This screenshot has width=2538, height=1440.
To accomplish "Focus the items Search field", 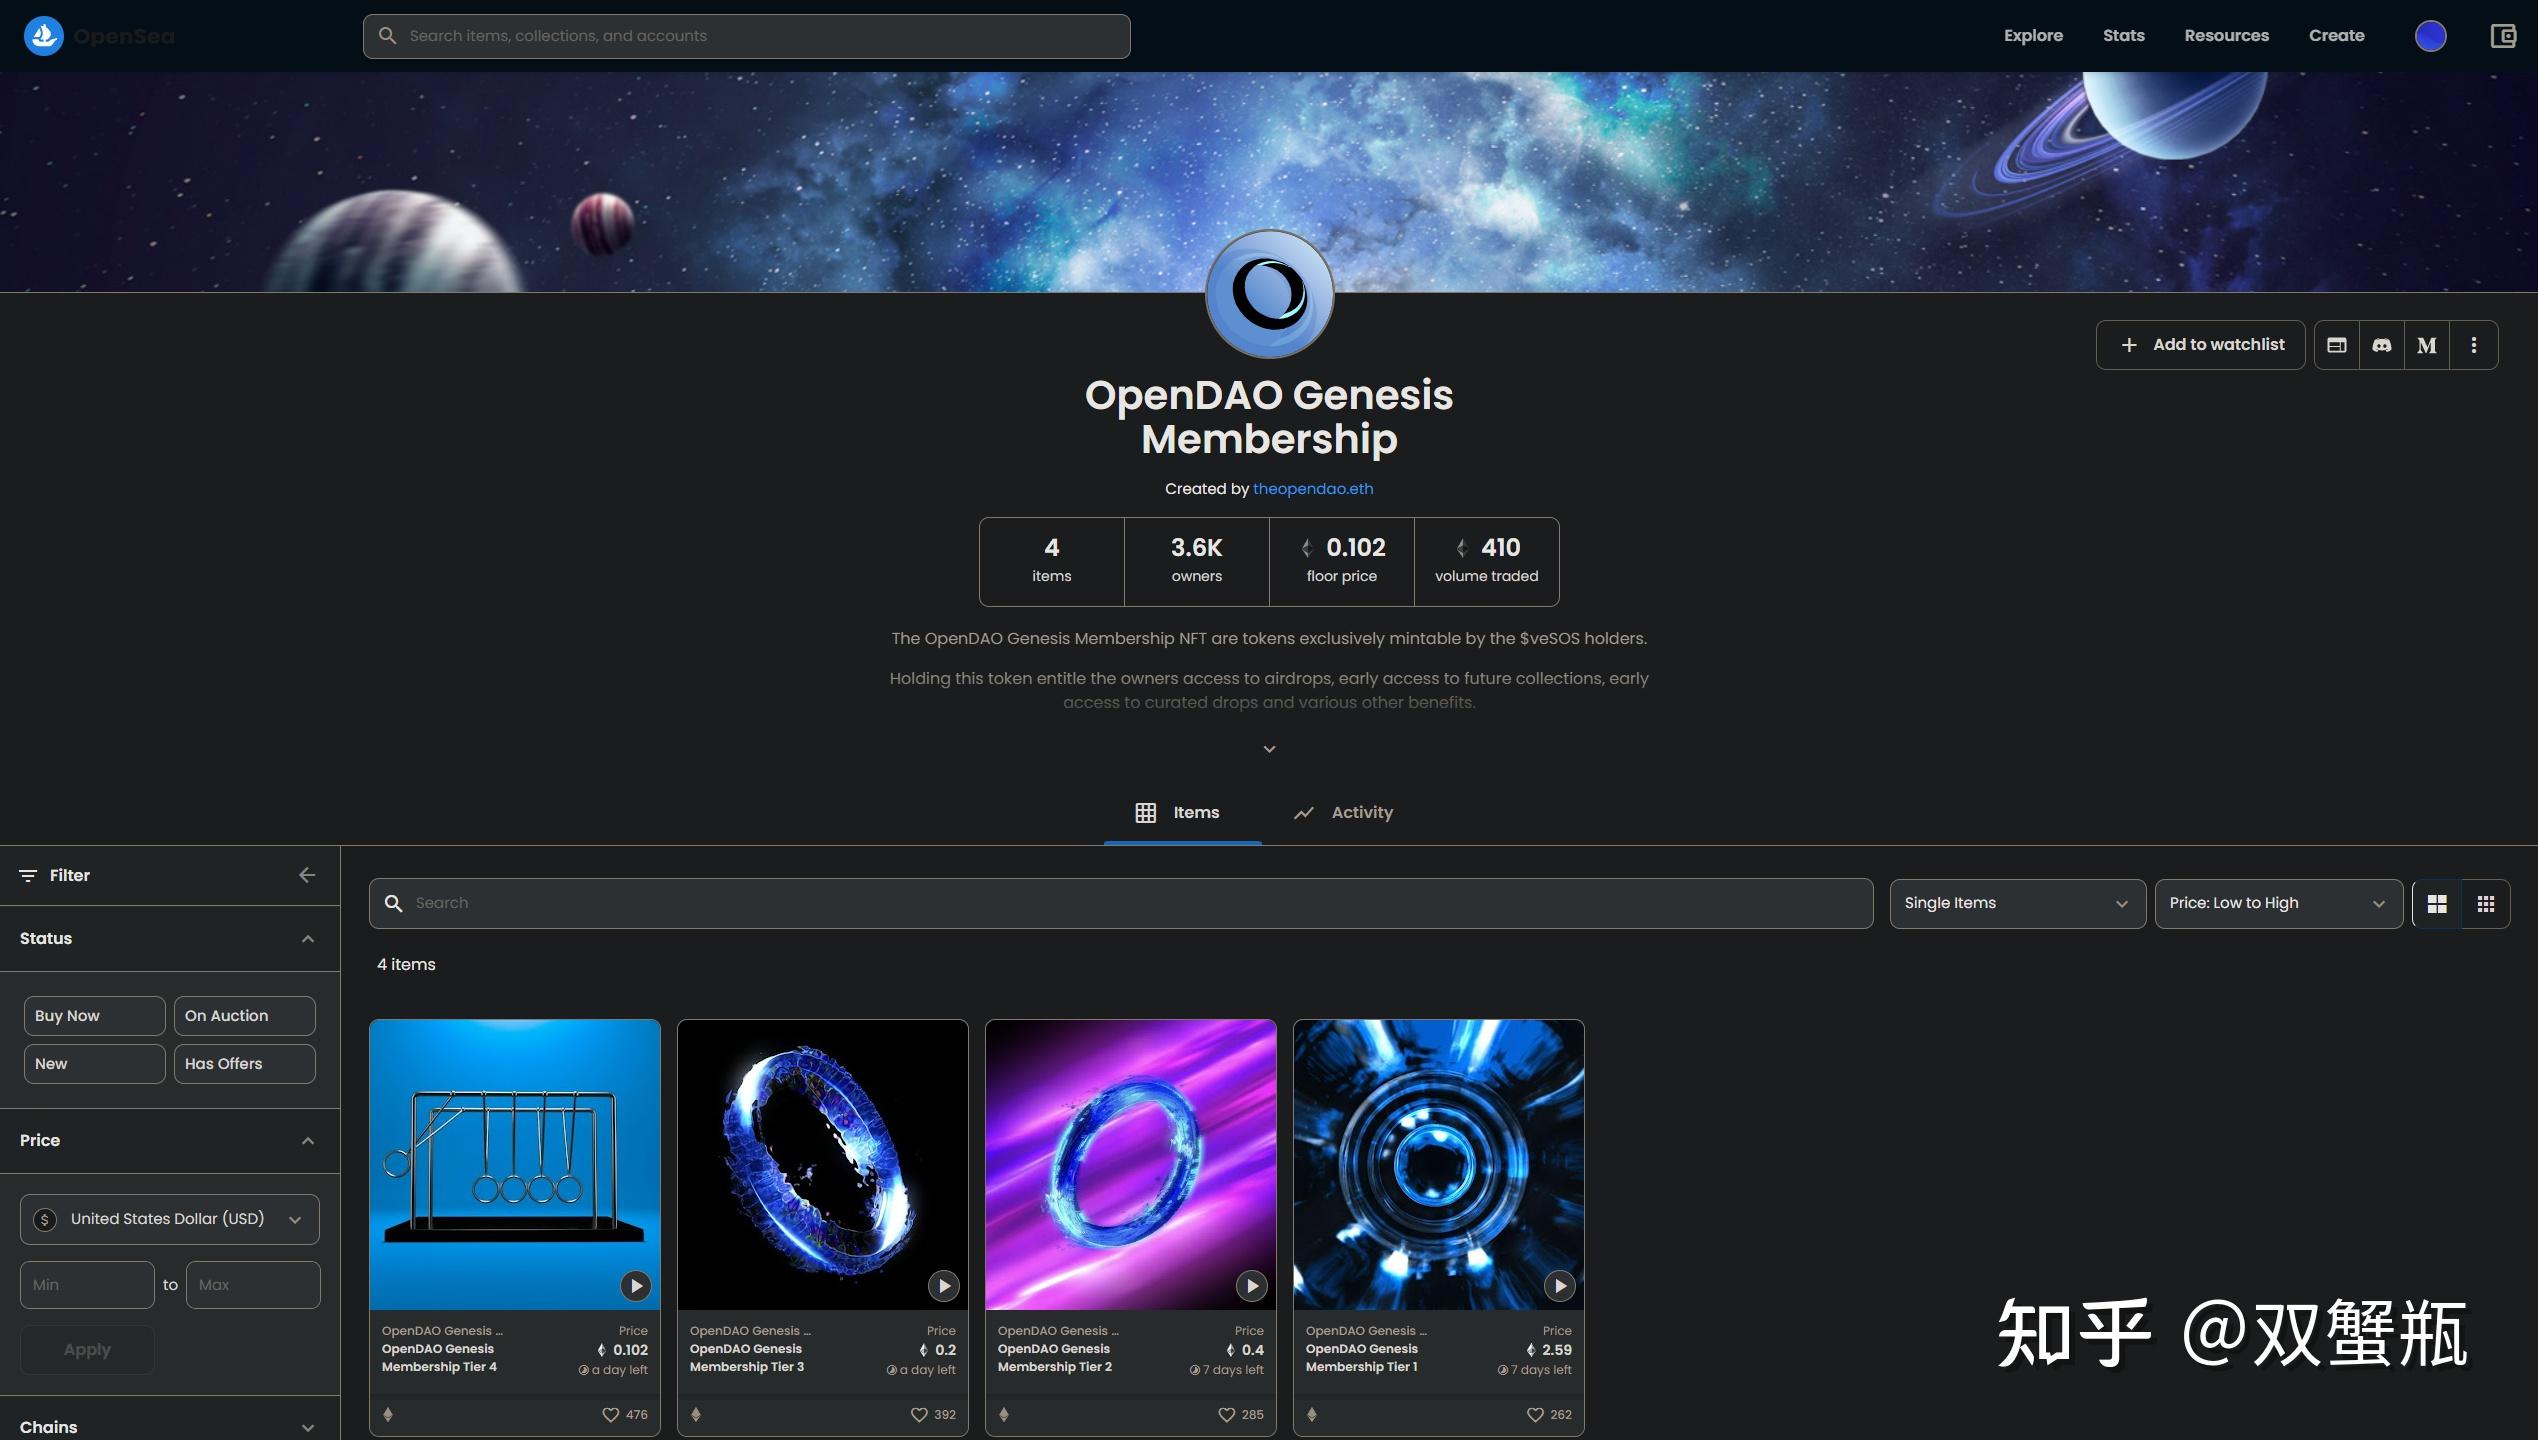I will pyautogui.click(x=1121, y=904).
